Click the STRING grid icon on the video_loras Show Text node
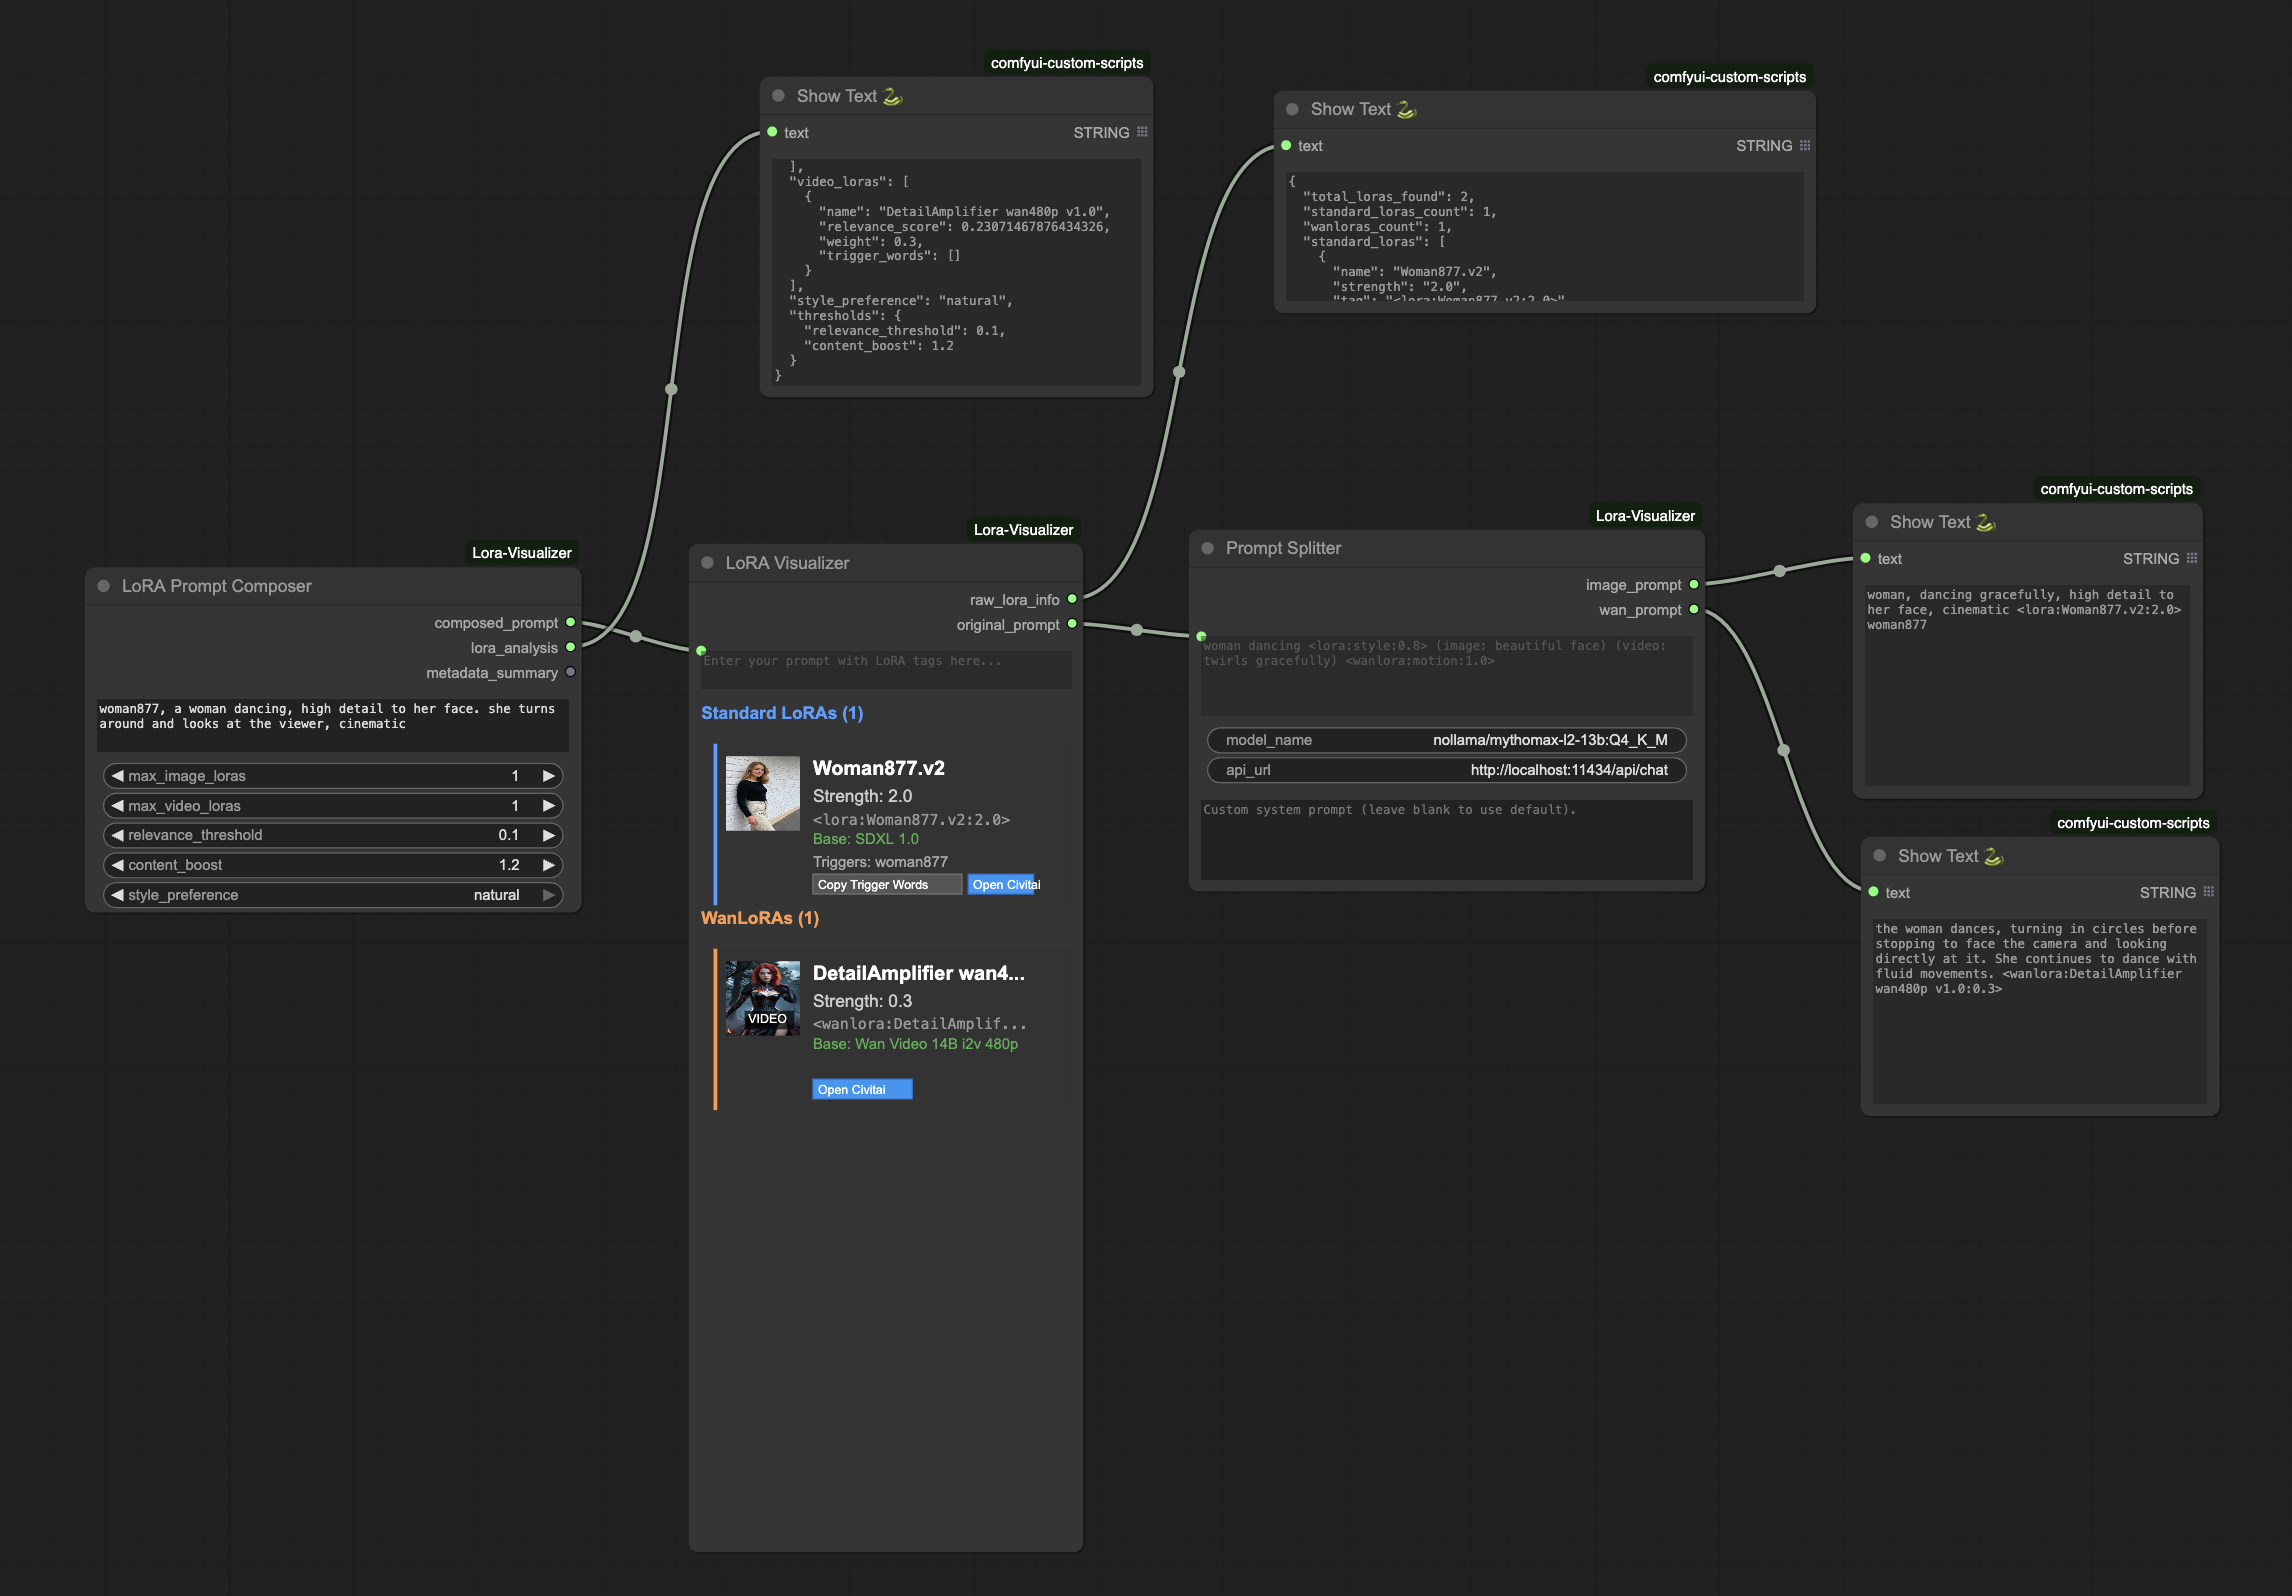The height and width of the screenshot is (1596, 2292). (x=1142, y=132)
